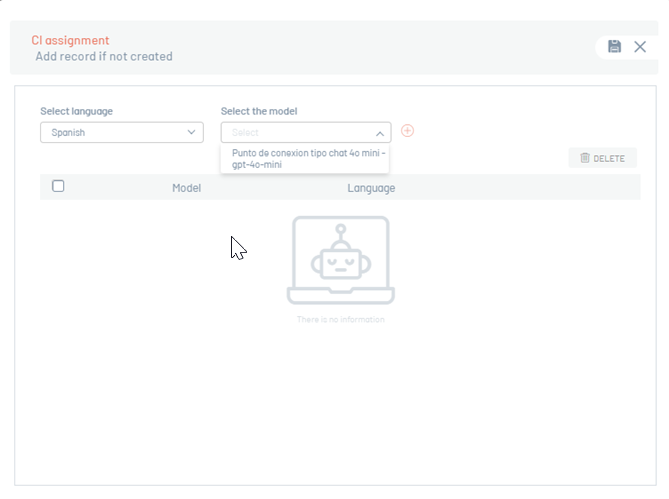Collapse the model dropdown with up chevron
This screenshot has height=499, width=669.
[379, 132]
